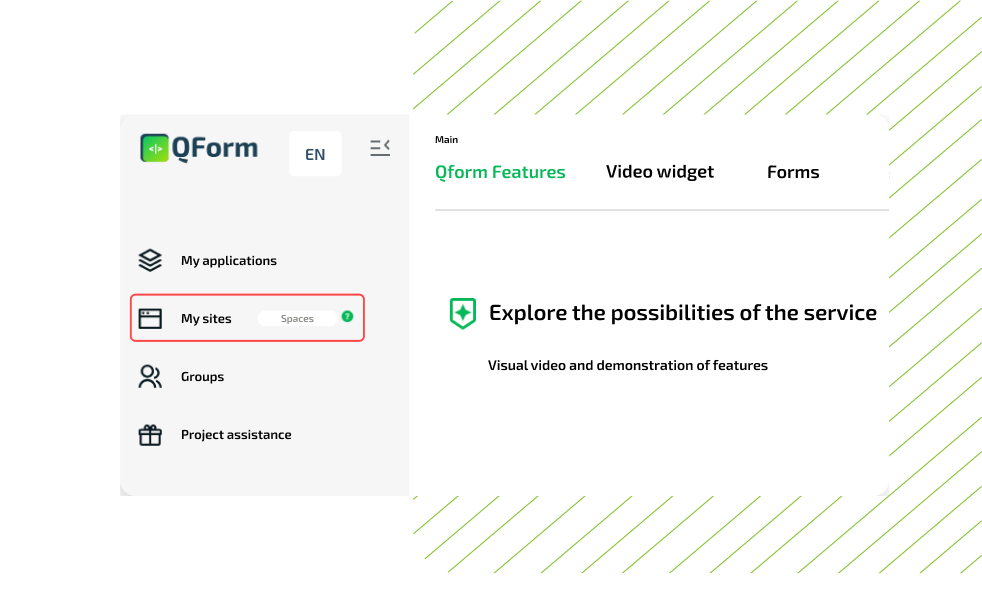Click the My sites window icon

click(150, 319)
